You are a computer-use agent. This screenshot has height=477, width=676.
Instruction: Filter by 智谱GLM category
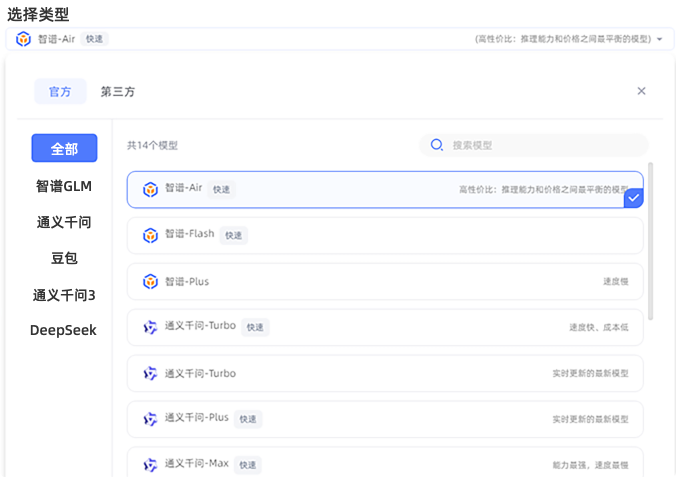click(x=64, y=185)
